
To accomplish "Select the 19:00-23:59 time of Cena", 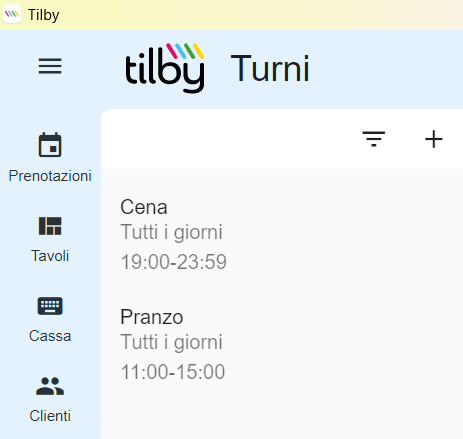I will coord(174,262).
